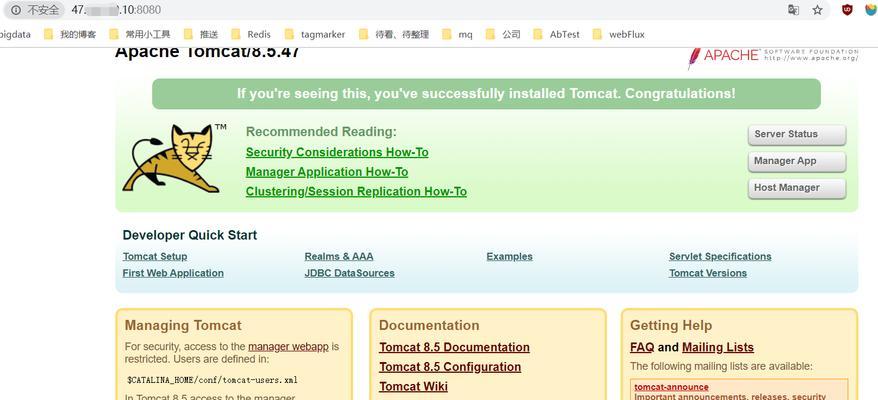The height and width of the screenshot is (400, 878).
Task: Click the Tomcat cat logo image
Action: pyautogui.click(x=174, y=159)
